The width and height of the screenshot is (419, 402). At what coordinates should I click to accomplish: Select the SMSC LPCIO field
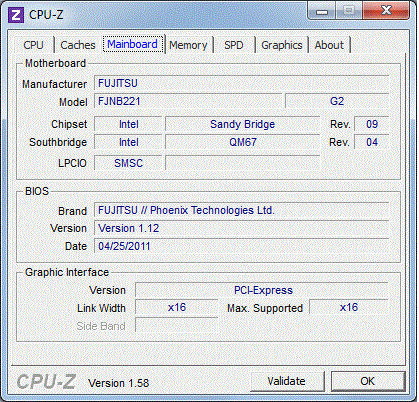point(128,163)
